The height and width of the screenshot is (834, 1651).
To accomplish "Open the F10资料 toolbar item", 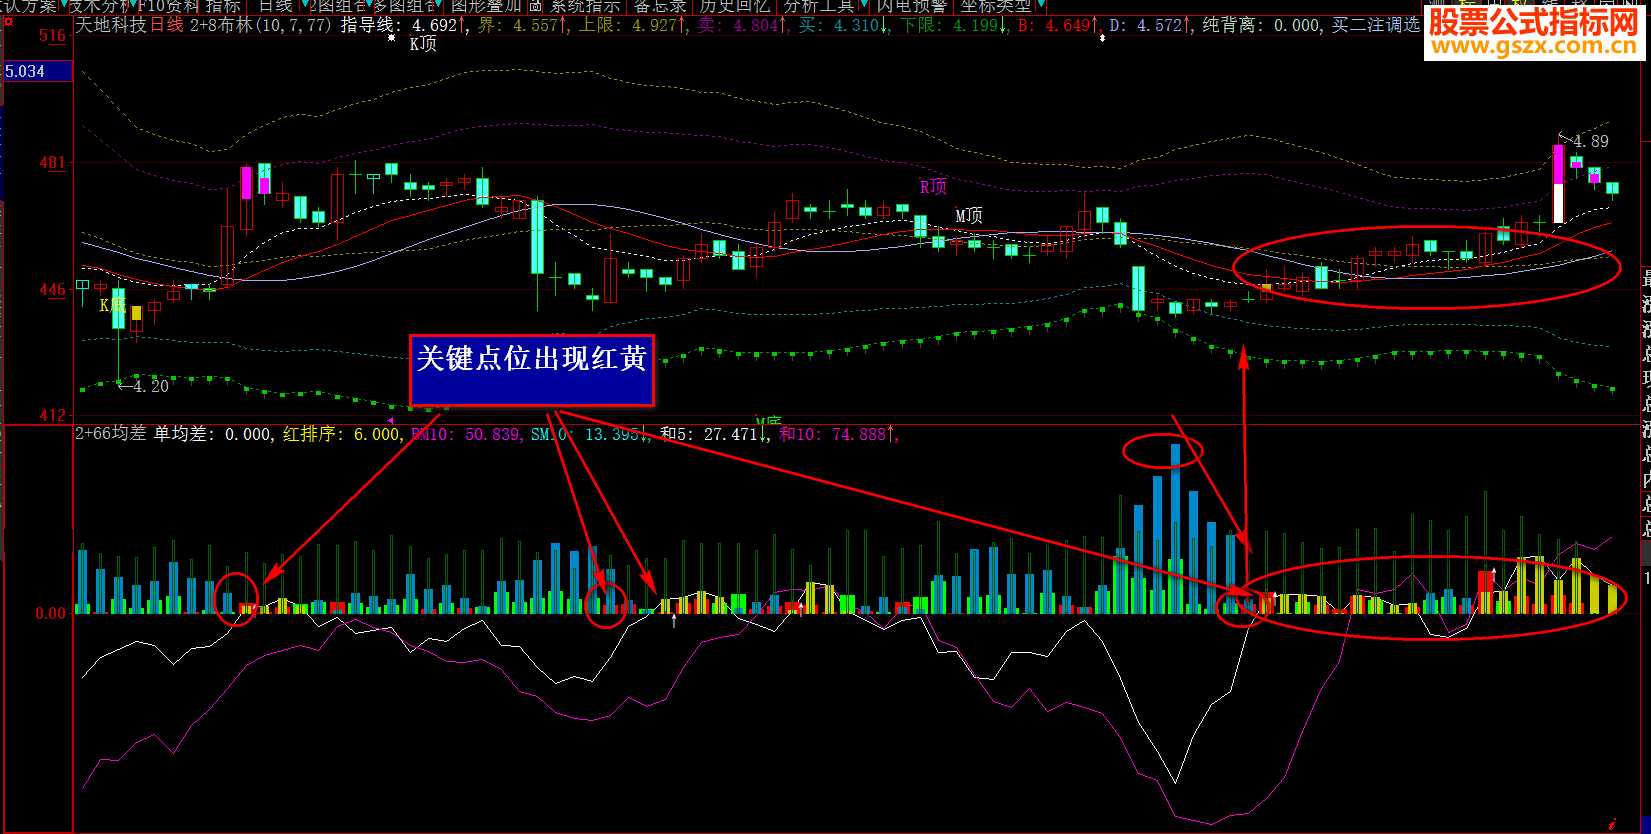I will (169, 5).
